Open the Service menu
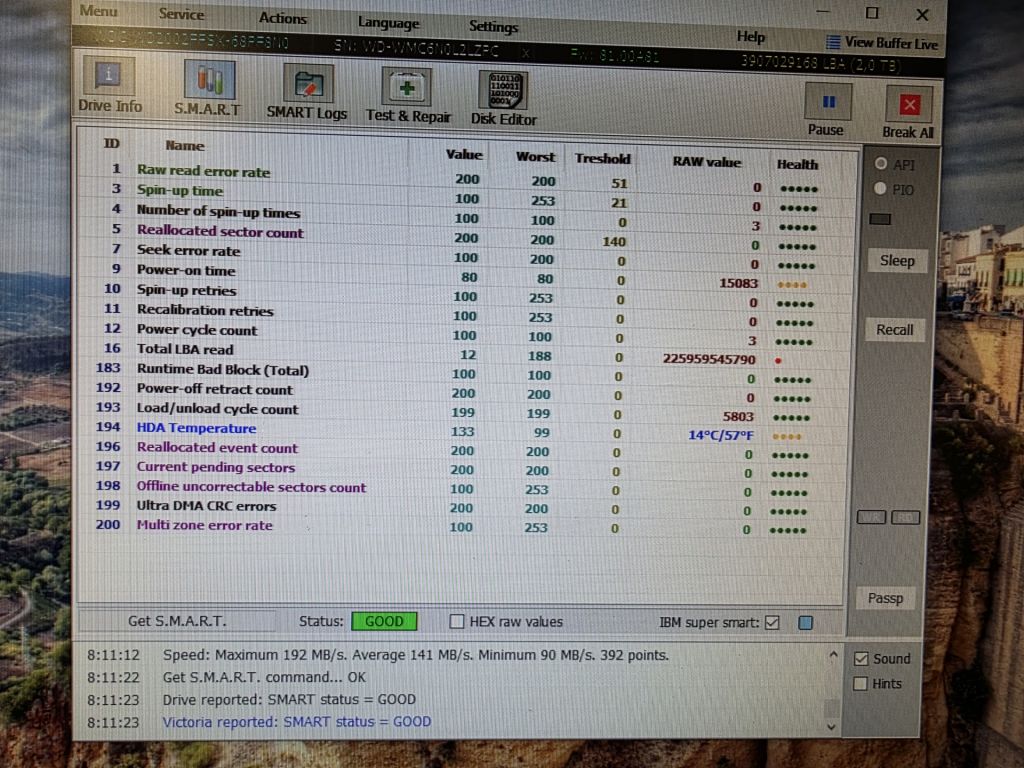 (x=182, y=14)
